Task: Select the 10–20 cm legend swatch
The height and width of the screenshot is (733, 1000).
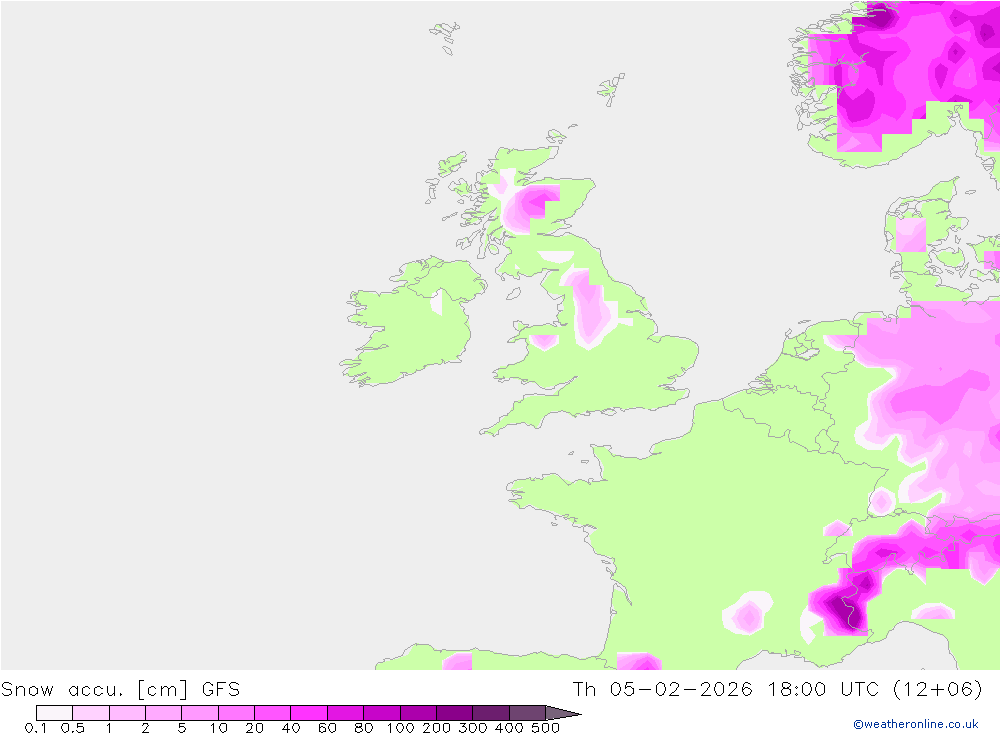Action: (x=236, y=713)
